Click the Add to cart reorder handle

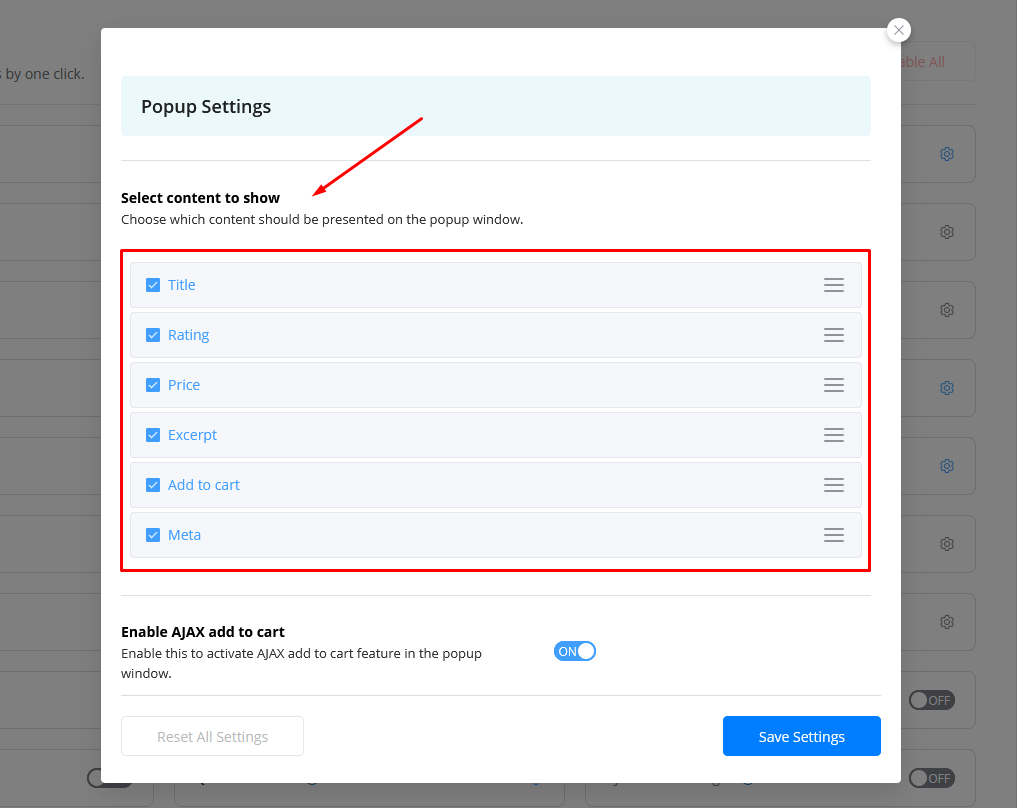pos(833,485)
